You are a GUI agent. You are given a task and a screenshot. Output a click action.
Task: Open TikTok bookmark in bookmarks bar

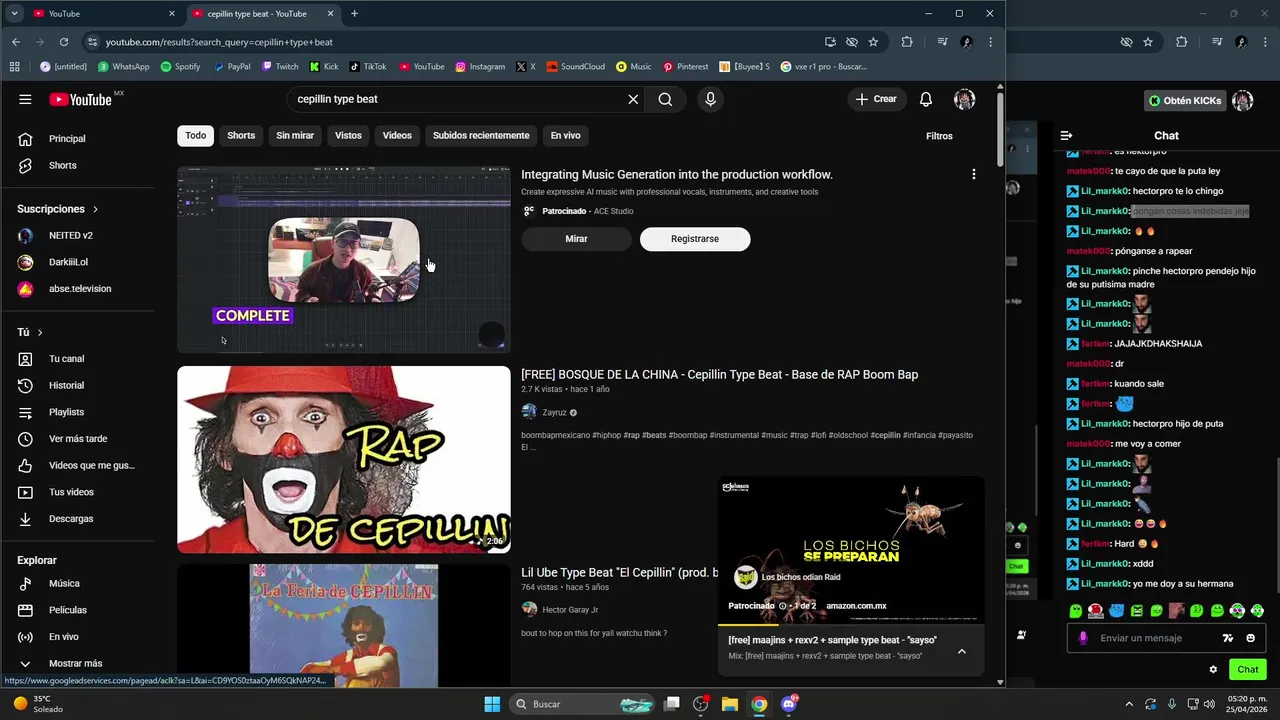367,67
